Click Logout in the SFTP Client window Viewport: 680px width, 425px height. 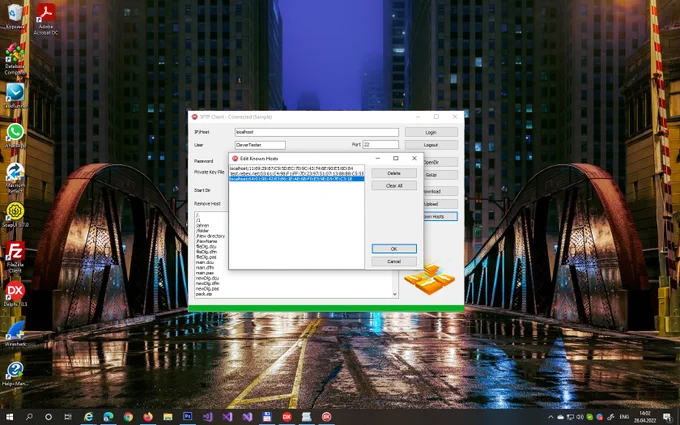coord(431,145)
